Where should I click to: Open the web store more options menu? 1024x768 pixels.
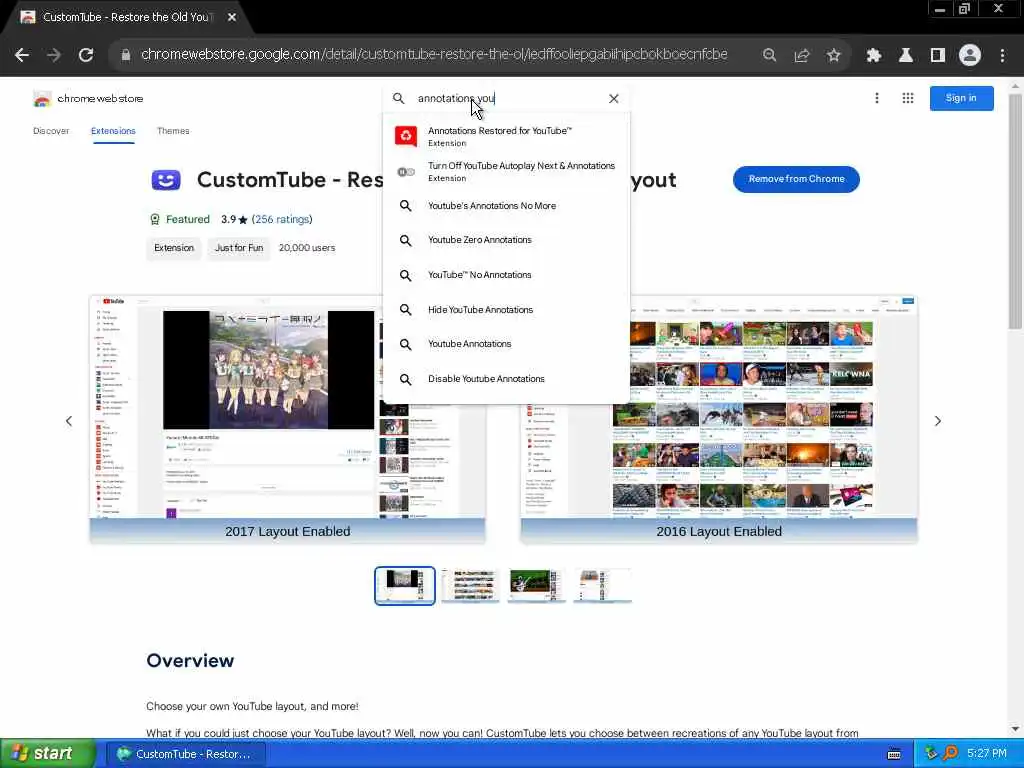(876, 98)
